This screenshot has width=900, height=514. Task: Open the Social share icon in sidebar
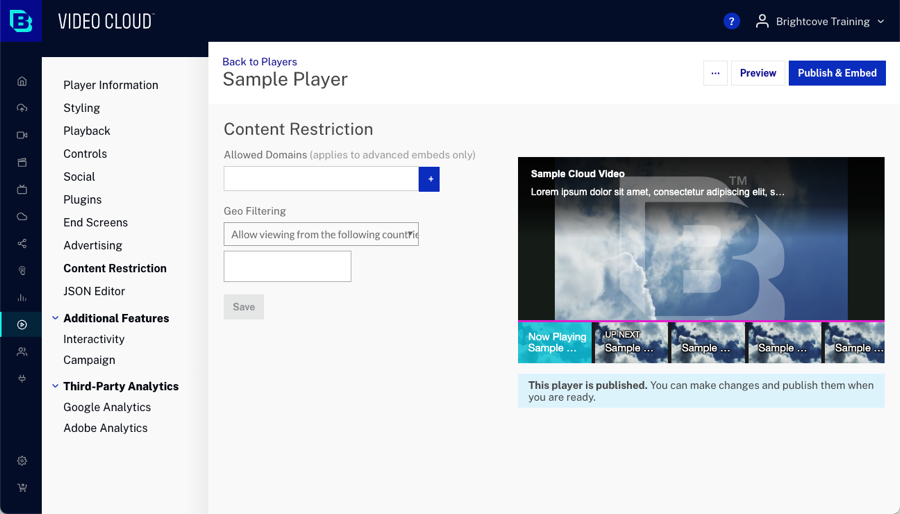click(21, 244)
